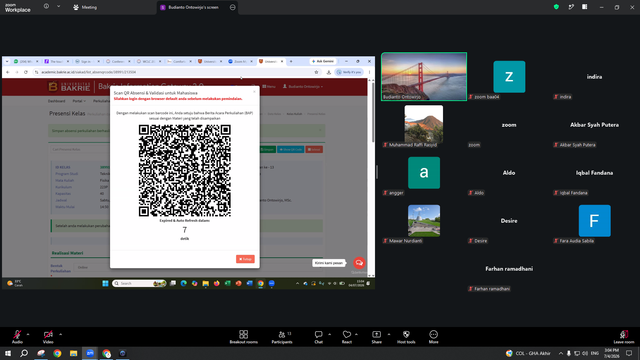The width and height of the screenshot is (640, 360).
Task: Open the Participants panel
Action: click(282, 337)
